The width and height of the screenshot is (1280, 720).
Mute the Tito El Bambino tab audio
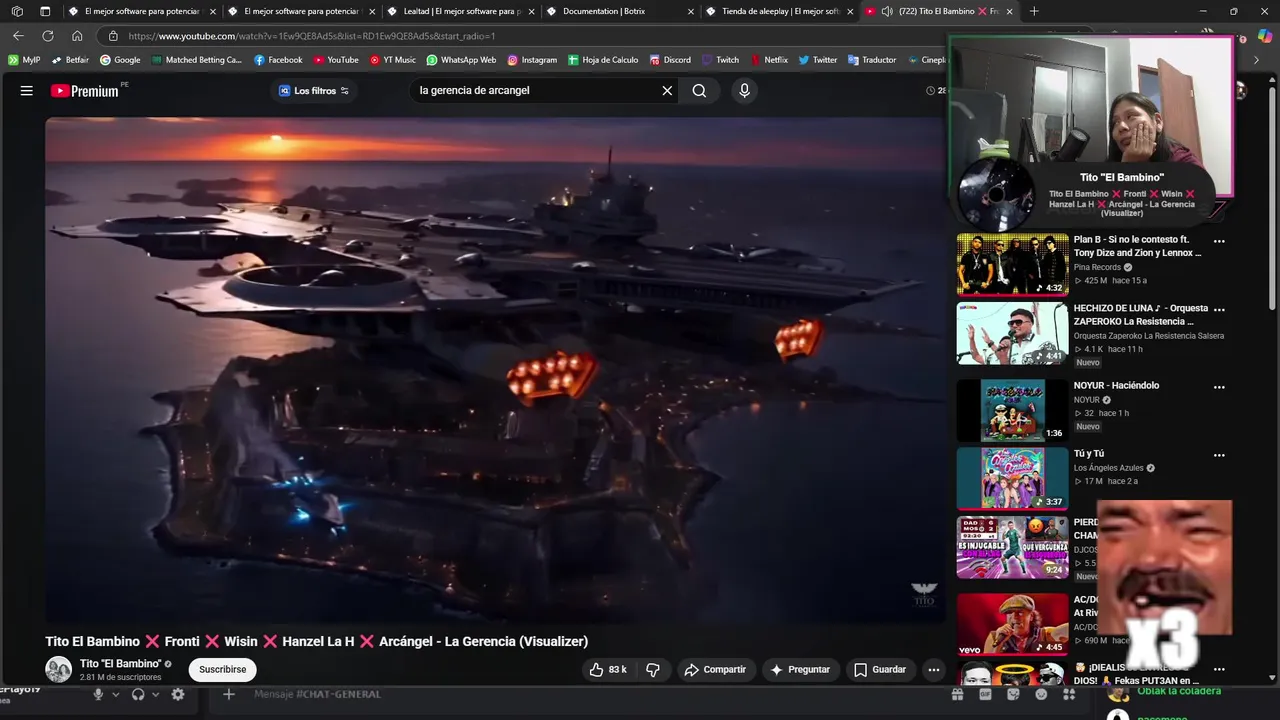pyautogui.click(x=887, y=11)
